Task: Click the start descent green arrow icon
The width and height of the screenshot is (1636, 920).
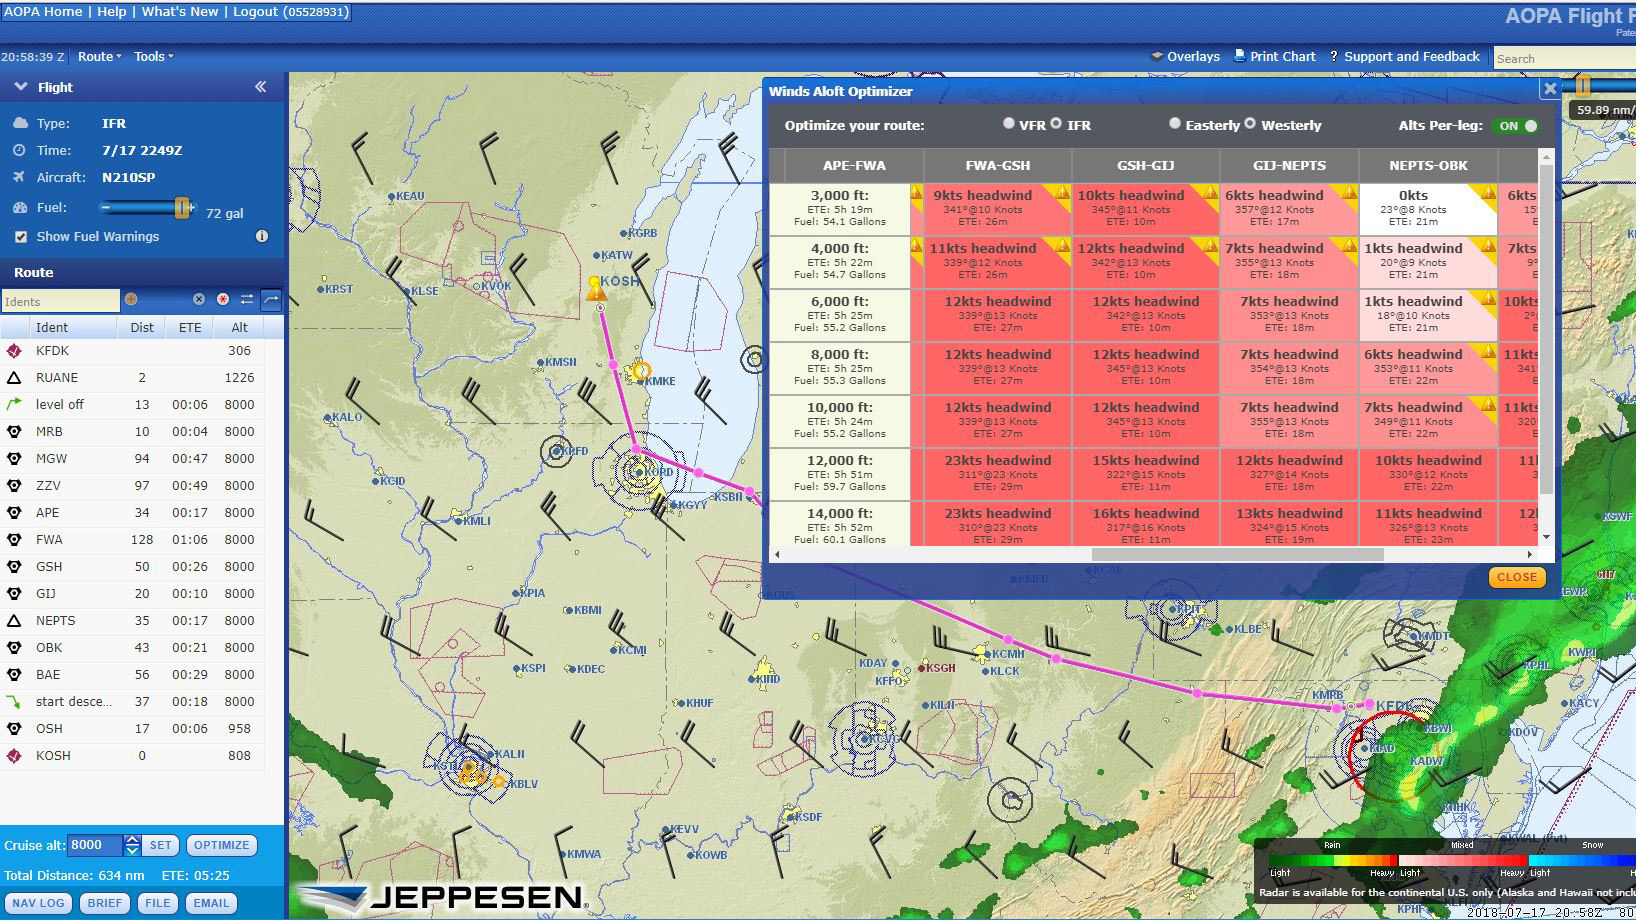Action: point(14,702)
